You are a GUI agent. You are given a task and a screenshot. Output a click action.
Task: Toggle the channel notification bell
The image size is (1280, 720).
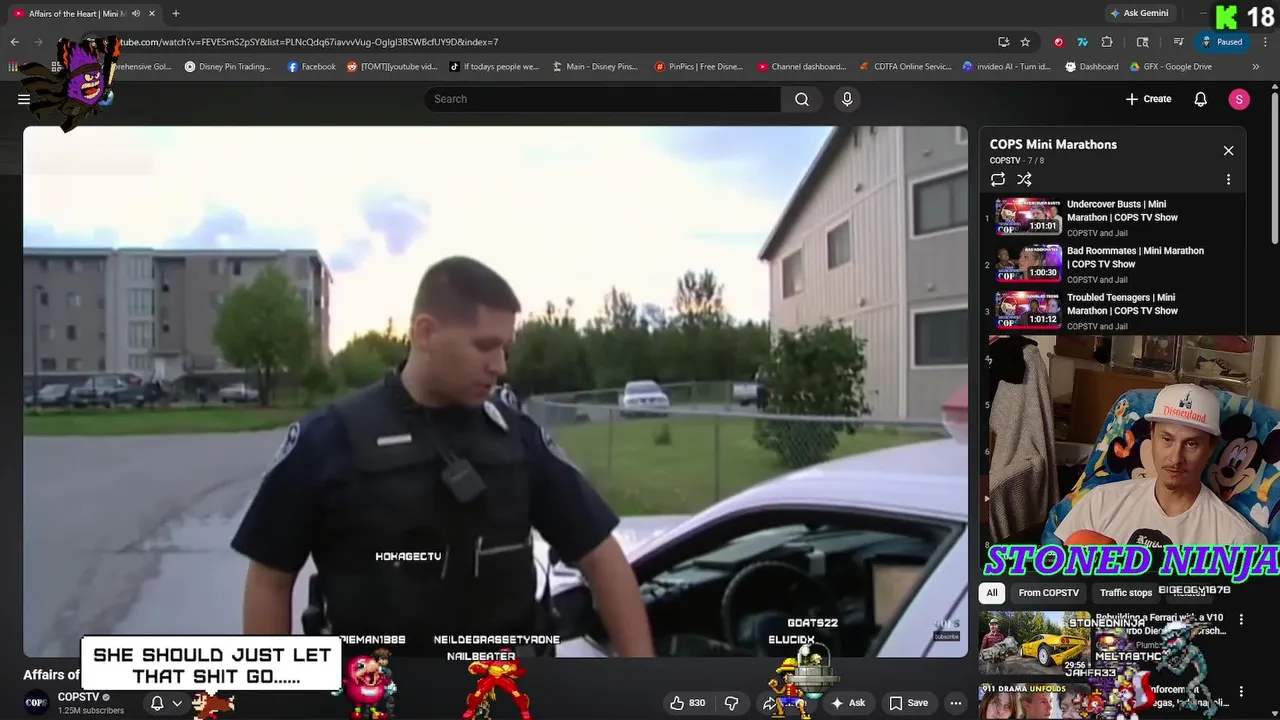click(x=157, y=703)
